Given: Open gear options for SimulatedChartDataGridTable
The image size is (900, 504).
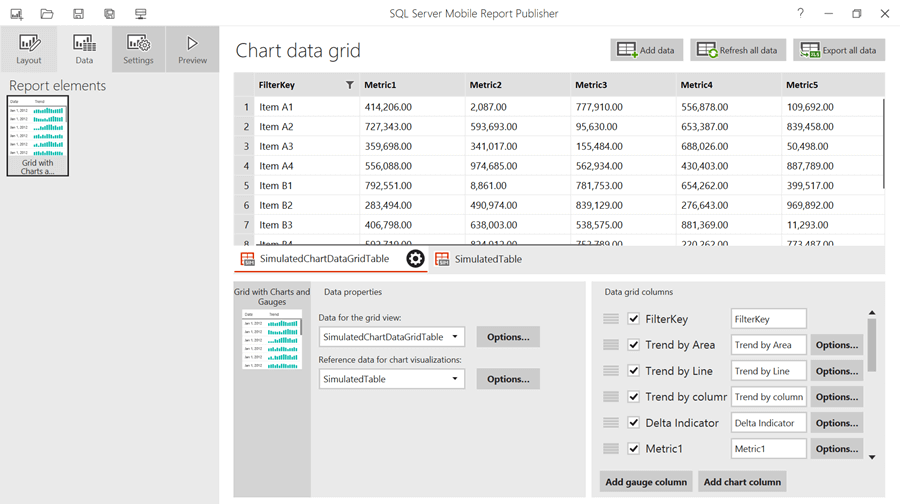Looking at the screenshot, I should point(415,259).
